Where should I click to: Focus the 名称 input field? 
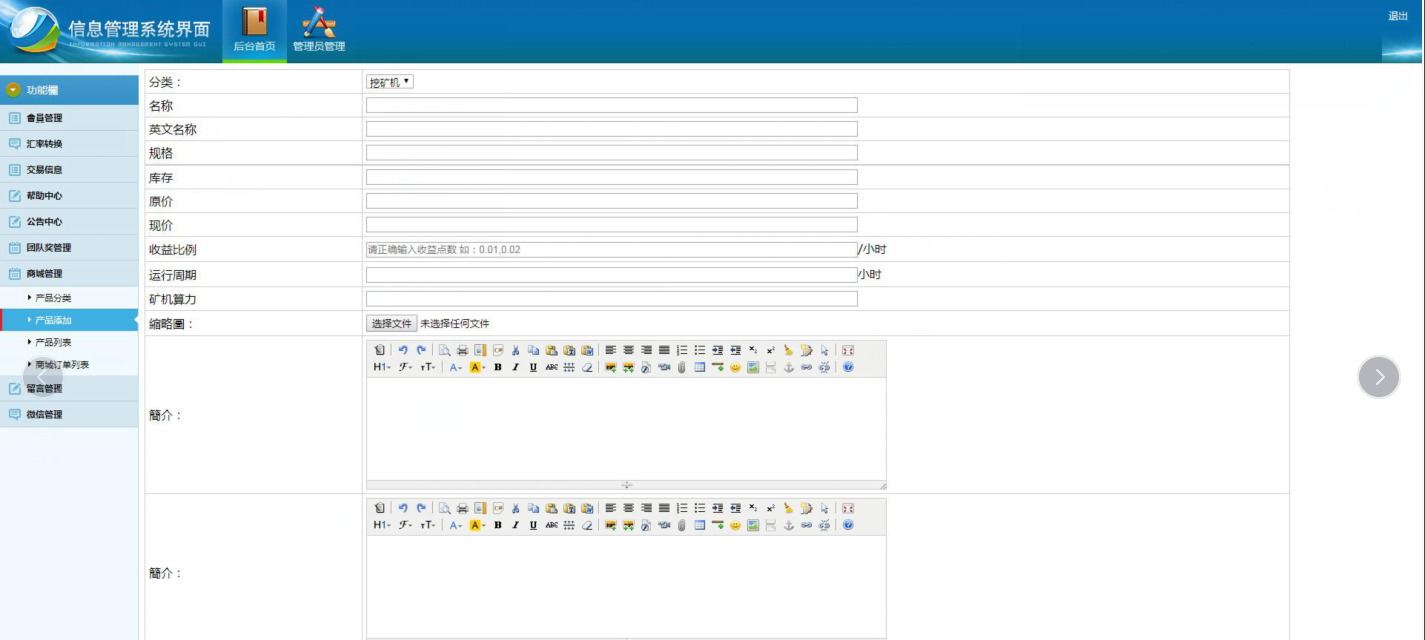612,105
